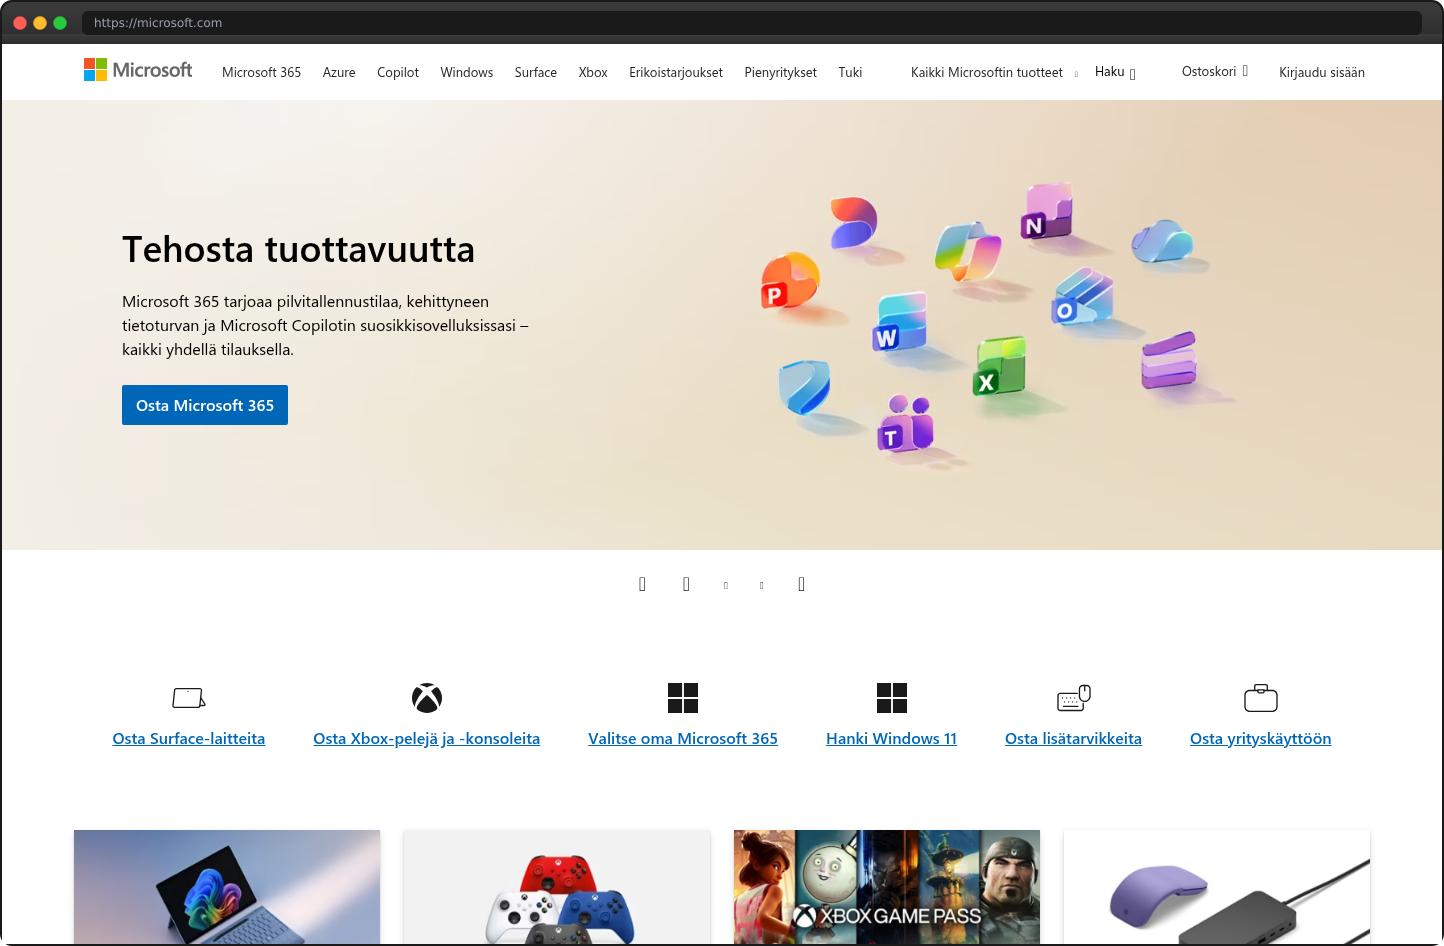This screenshot has height=946, width=1444.
Task: Click the Microsoft four-square logo
Action: 95,70
